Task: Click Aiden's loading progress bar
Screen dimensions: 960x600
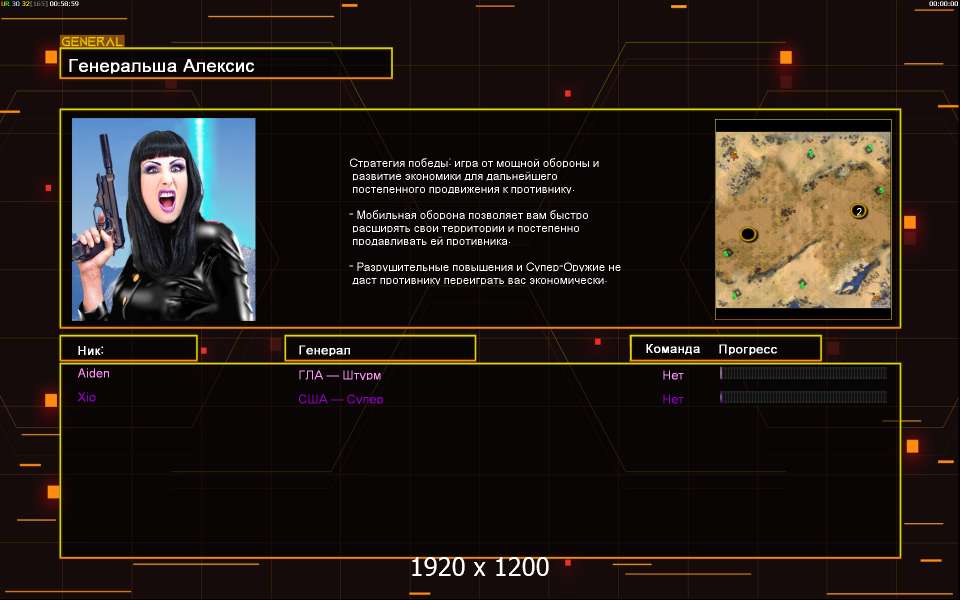Action: [x=803, y=373]
